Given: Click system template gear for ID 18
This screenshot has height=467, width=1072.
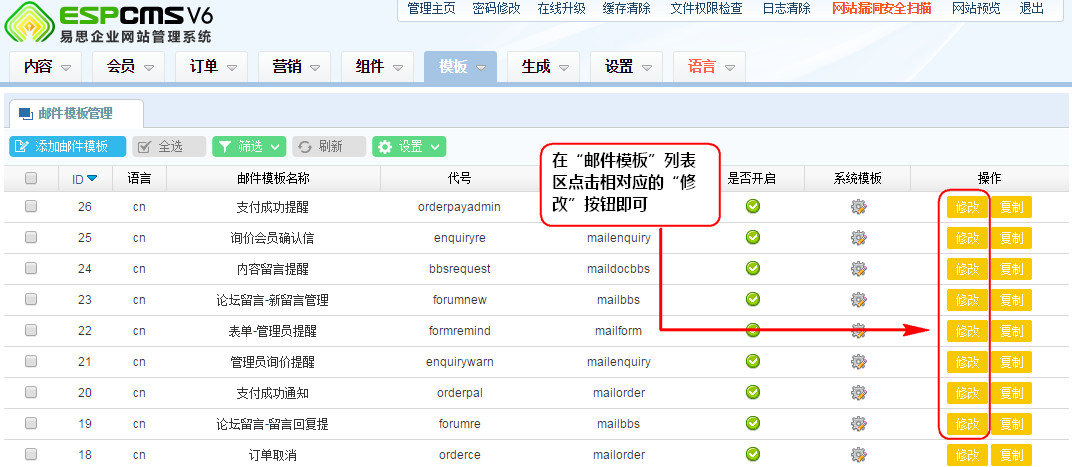Looking at the screenshot, I should click(x=858, y=454).
